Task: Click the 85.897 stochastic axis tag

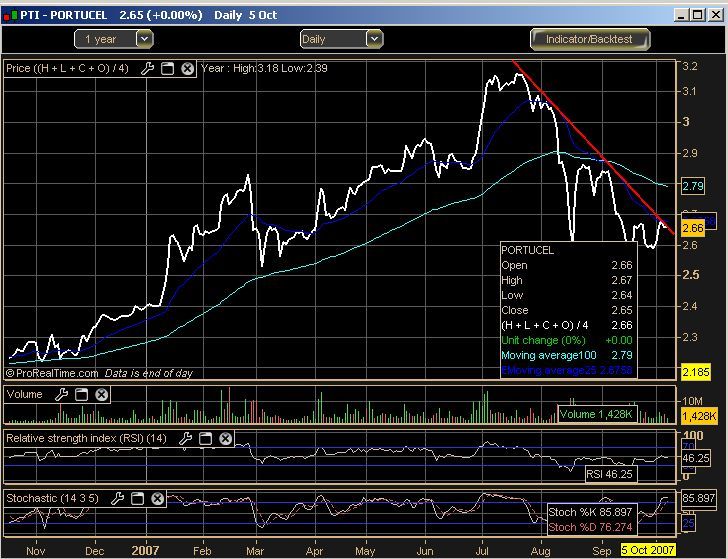Action: pos(699,499)
